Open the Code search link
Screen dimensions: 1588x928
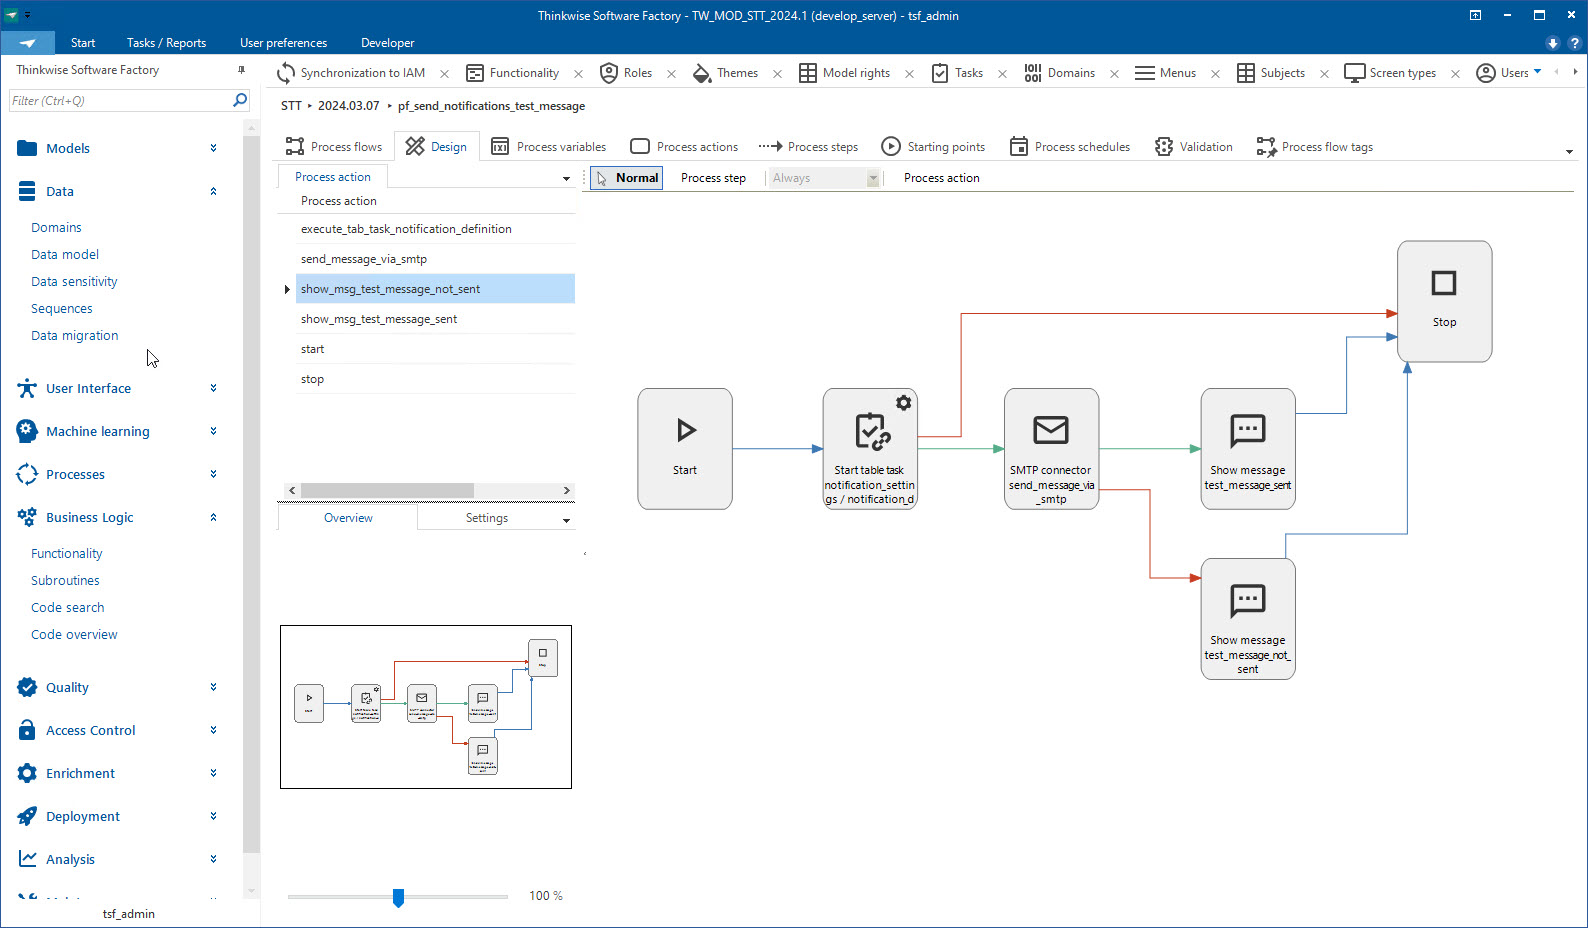pos(67,607)
